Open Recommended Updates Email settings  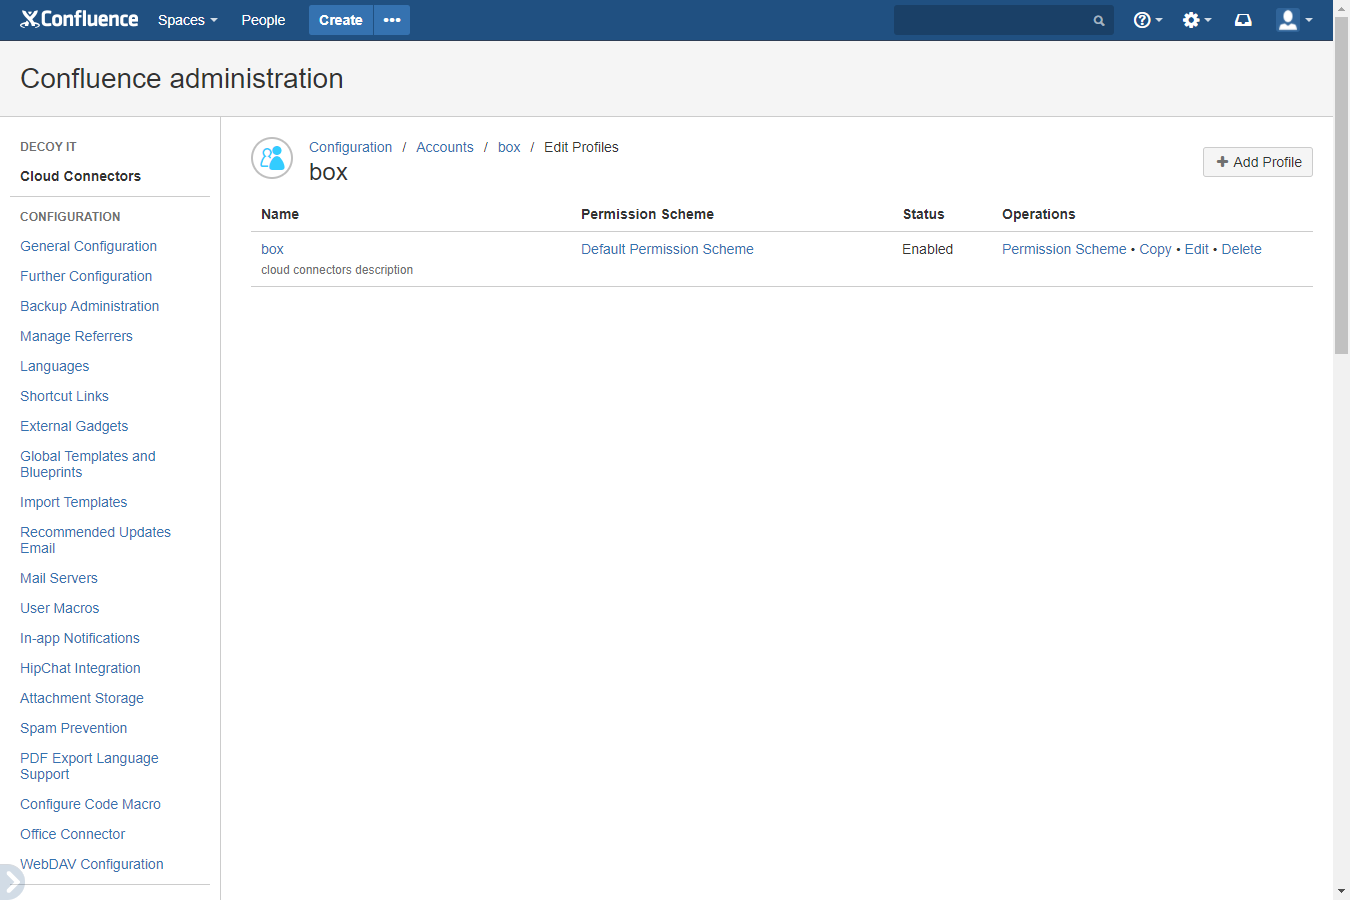point(95,540)
